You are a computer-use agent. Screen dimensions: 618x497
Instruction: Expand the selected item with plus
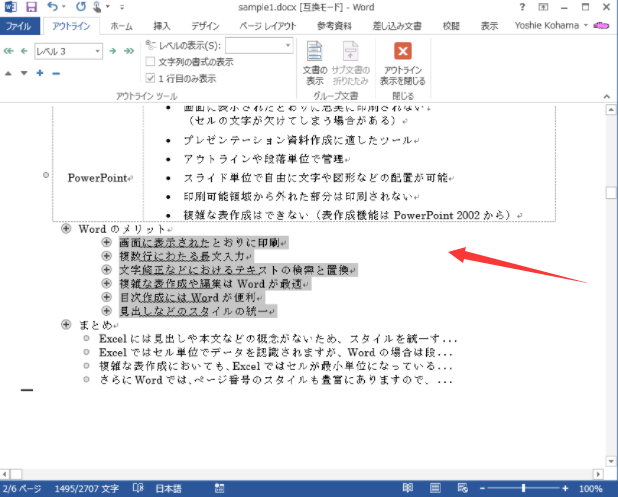40,73
